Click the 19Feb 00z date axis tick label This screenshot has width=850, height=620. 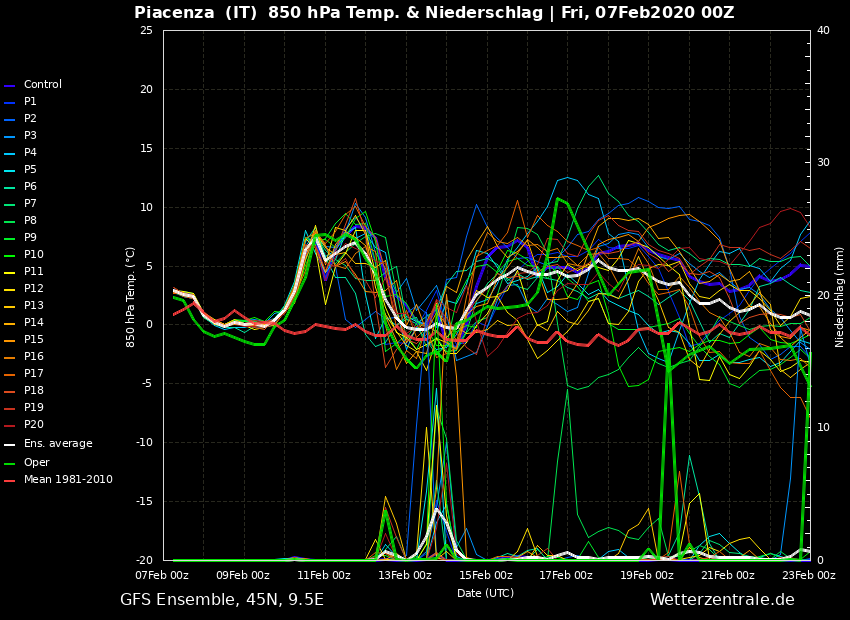coord(647,575)
